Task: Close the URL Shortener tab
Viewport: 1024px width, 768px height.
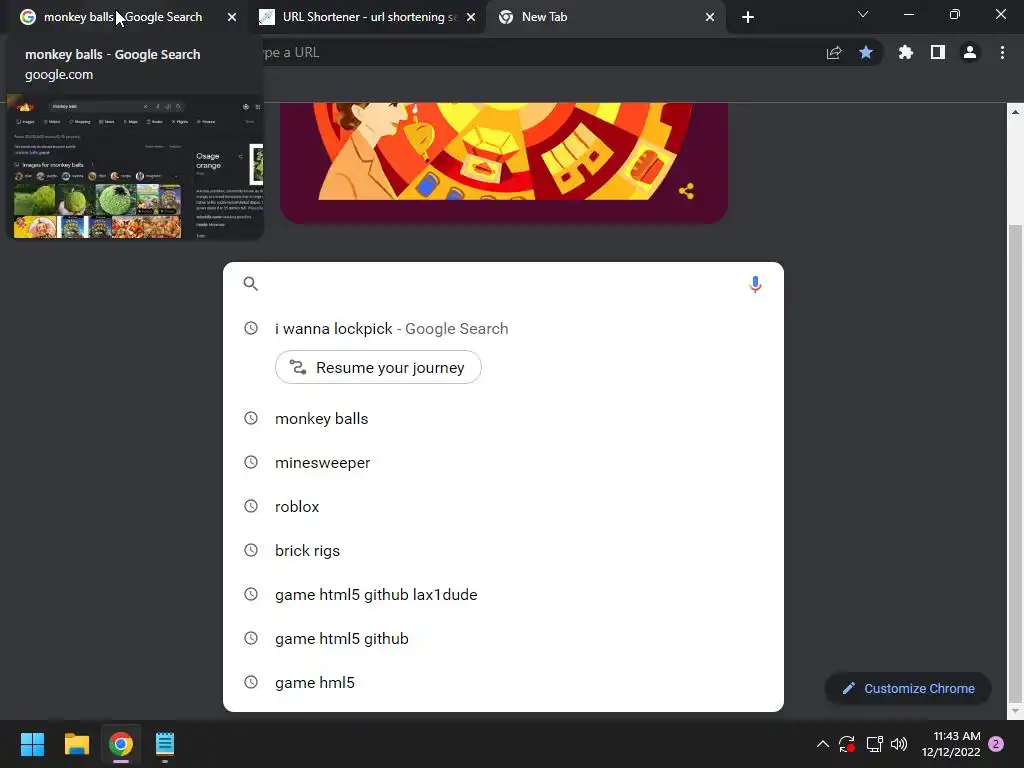Action: coord(471,17)
